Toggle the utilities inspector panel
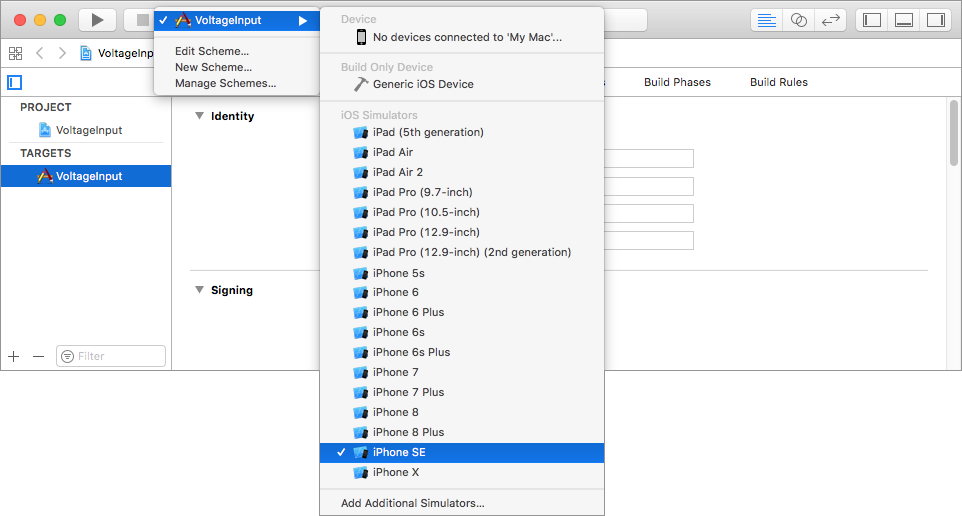 click(x=936, y=20)
